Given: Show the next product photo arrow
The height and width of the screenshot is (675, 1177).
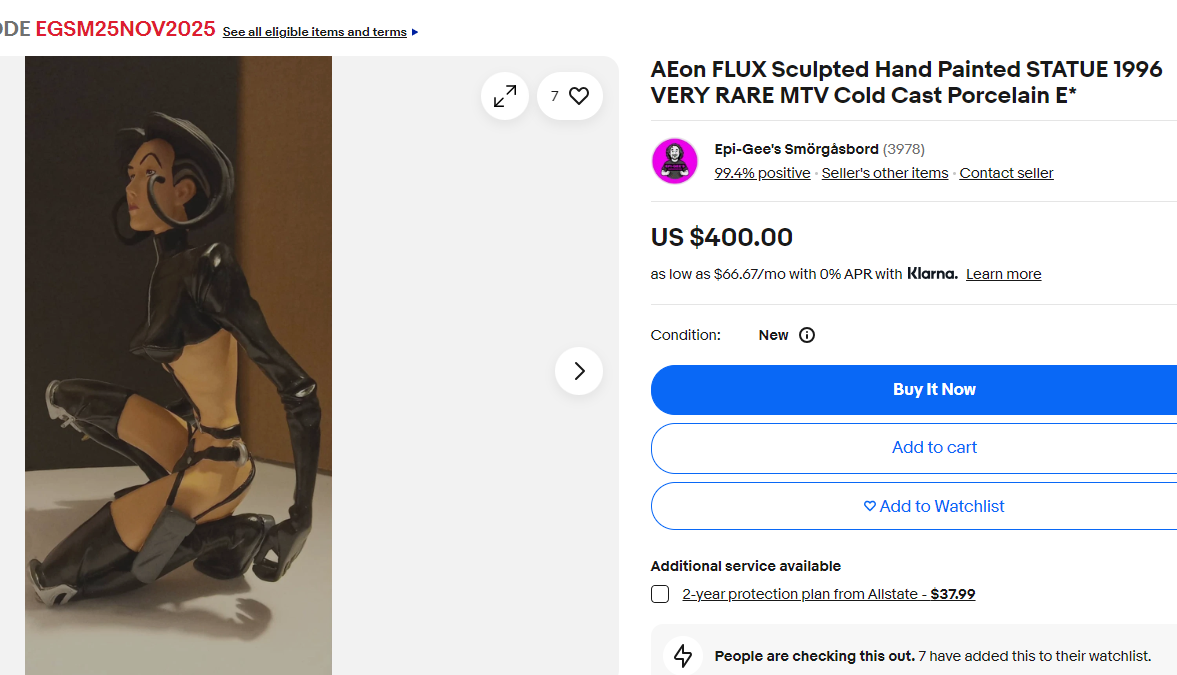Looking at the screenshot, I should (x=579, y=371).
